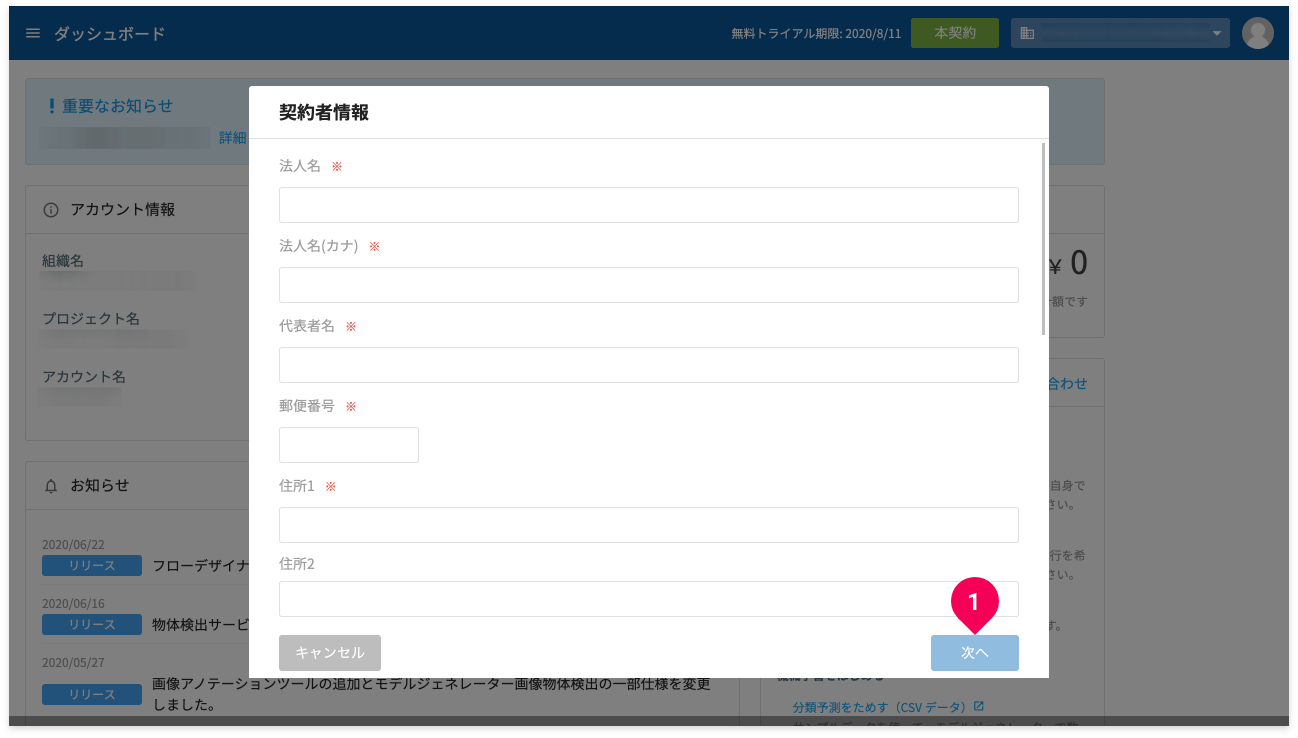Click the リリース tag dated 2020/06/22
Image resolution: width=1298 pixels, height=738 pixels.
pos(92,566)
